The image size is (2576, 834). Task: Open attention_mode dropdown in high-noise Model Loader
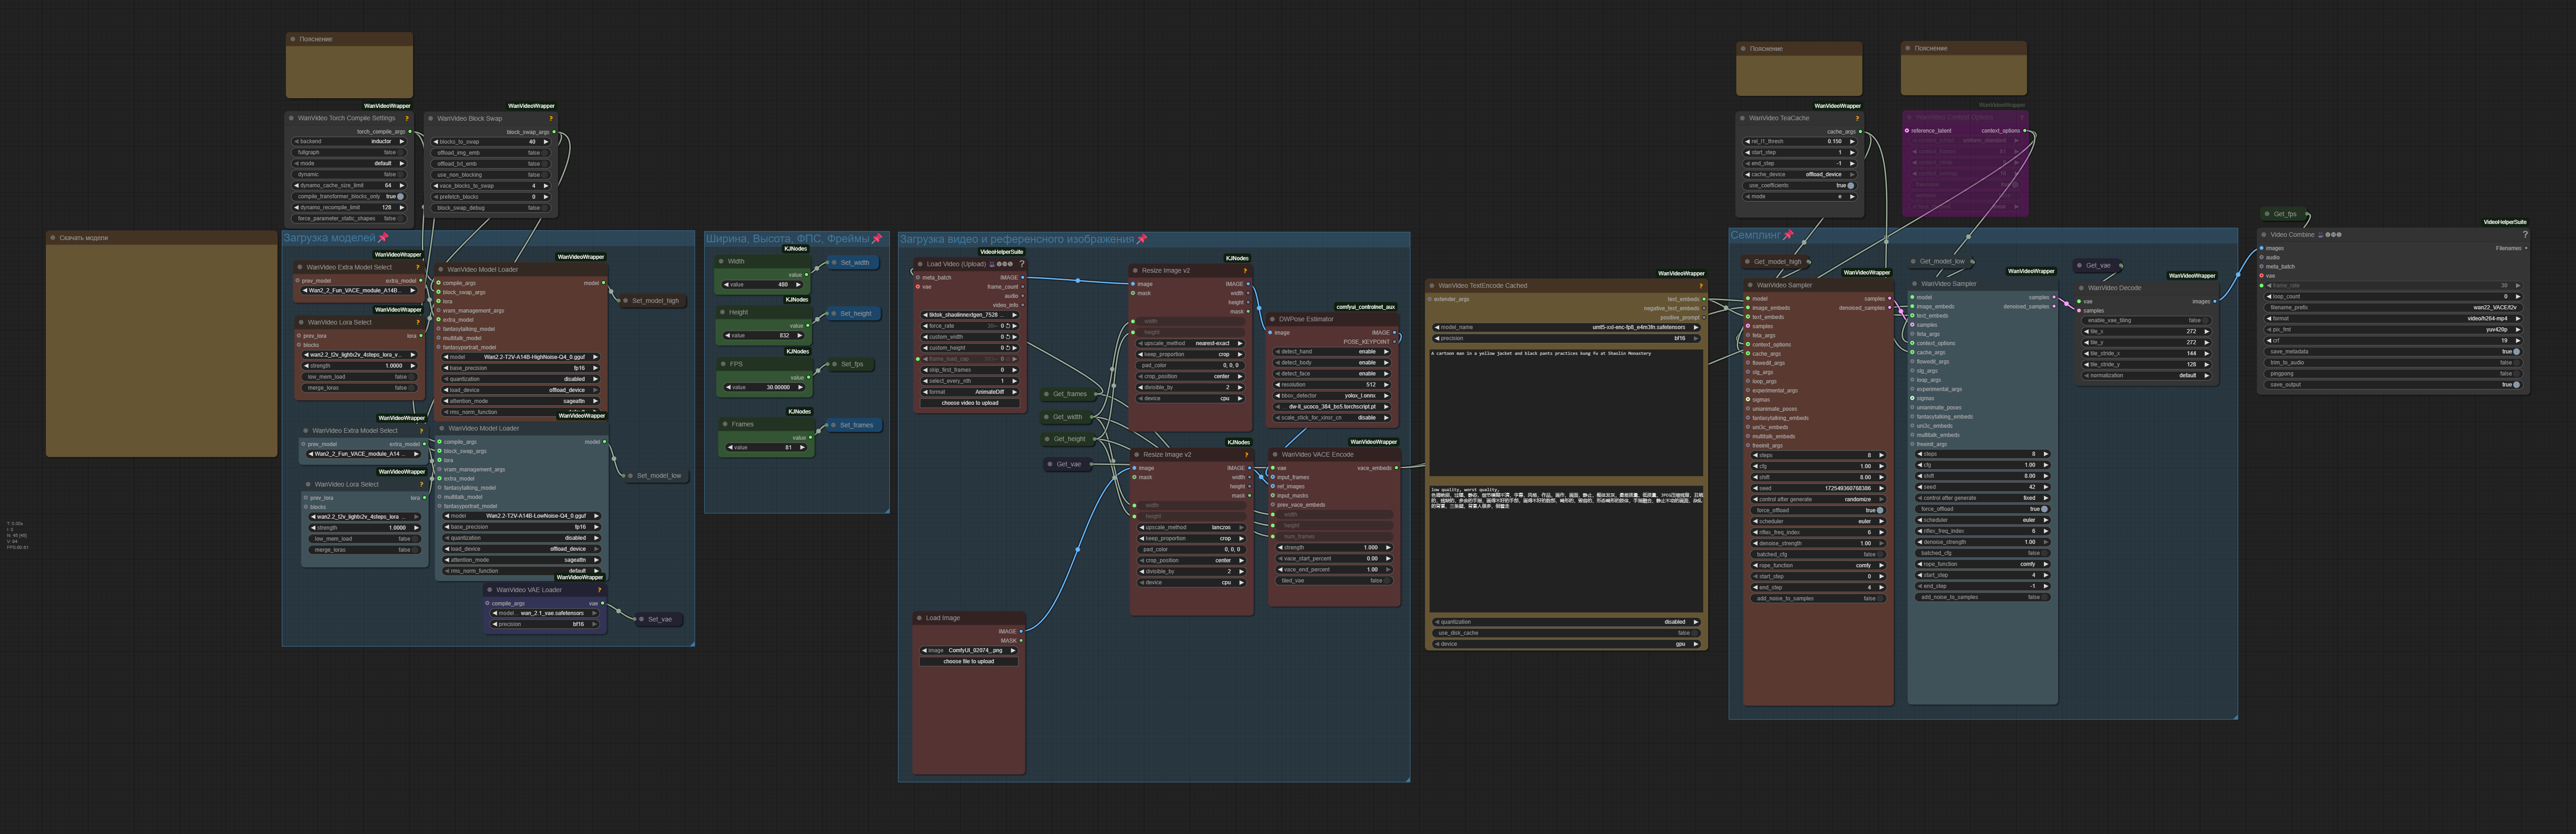[x=521, y=401]
